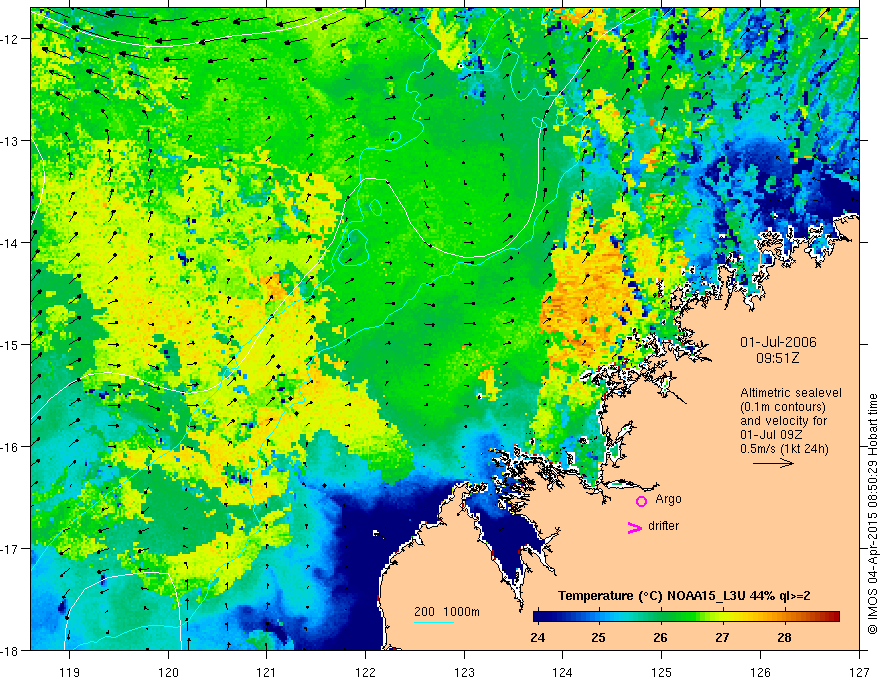This screenshot has height=680, width=880.
Task: Click the longitude axis label '127'
Action: click(859, 673)
